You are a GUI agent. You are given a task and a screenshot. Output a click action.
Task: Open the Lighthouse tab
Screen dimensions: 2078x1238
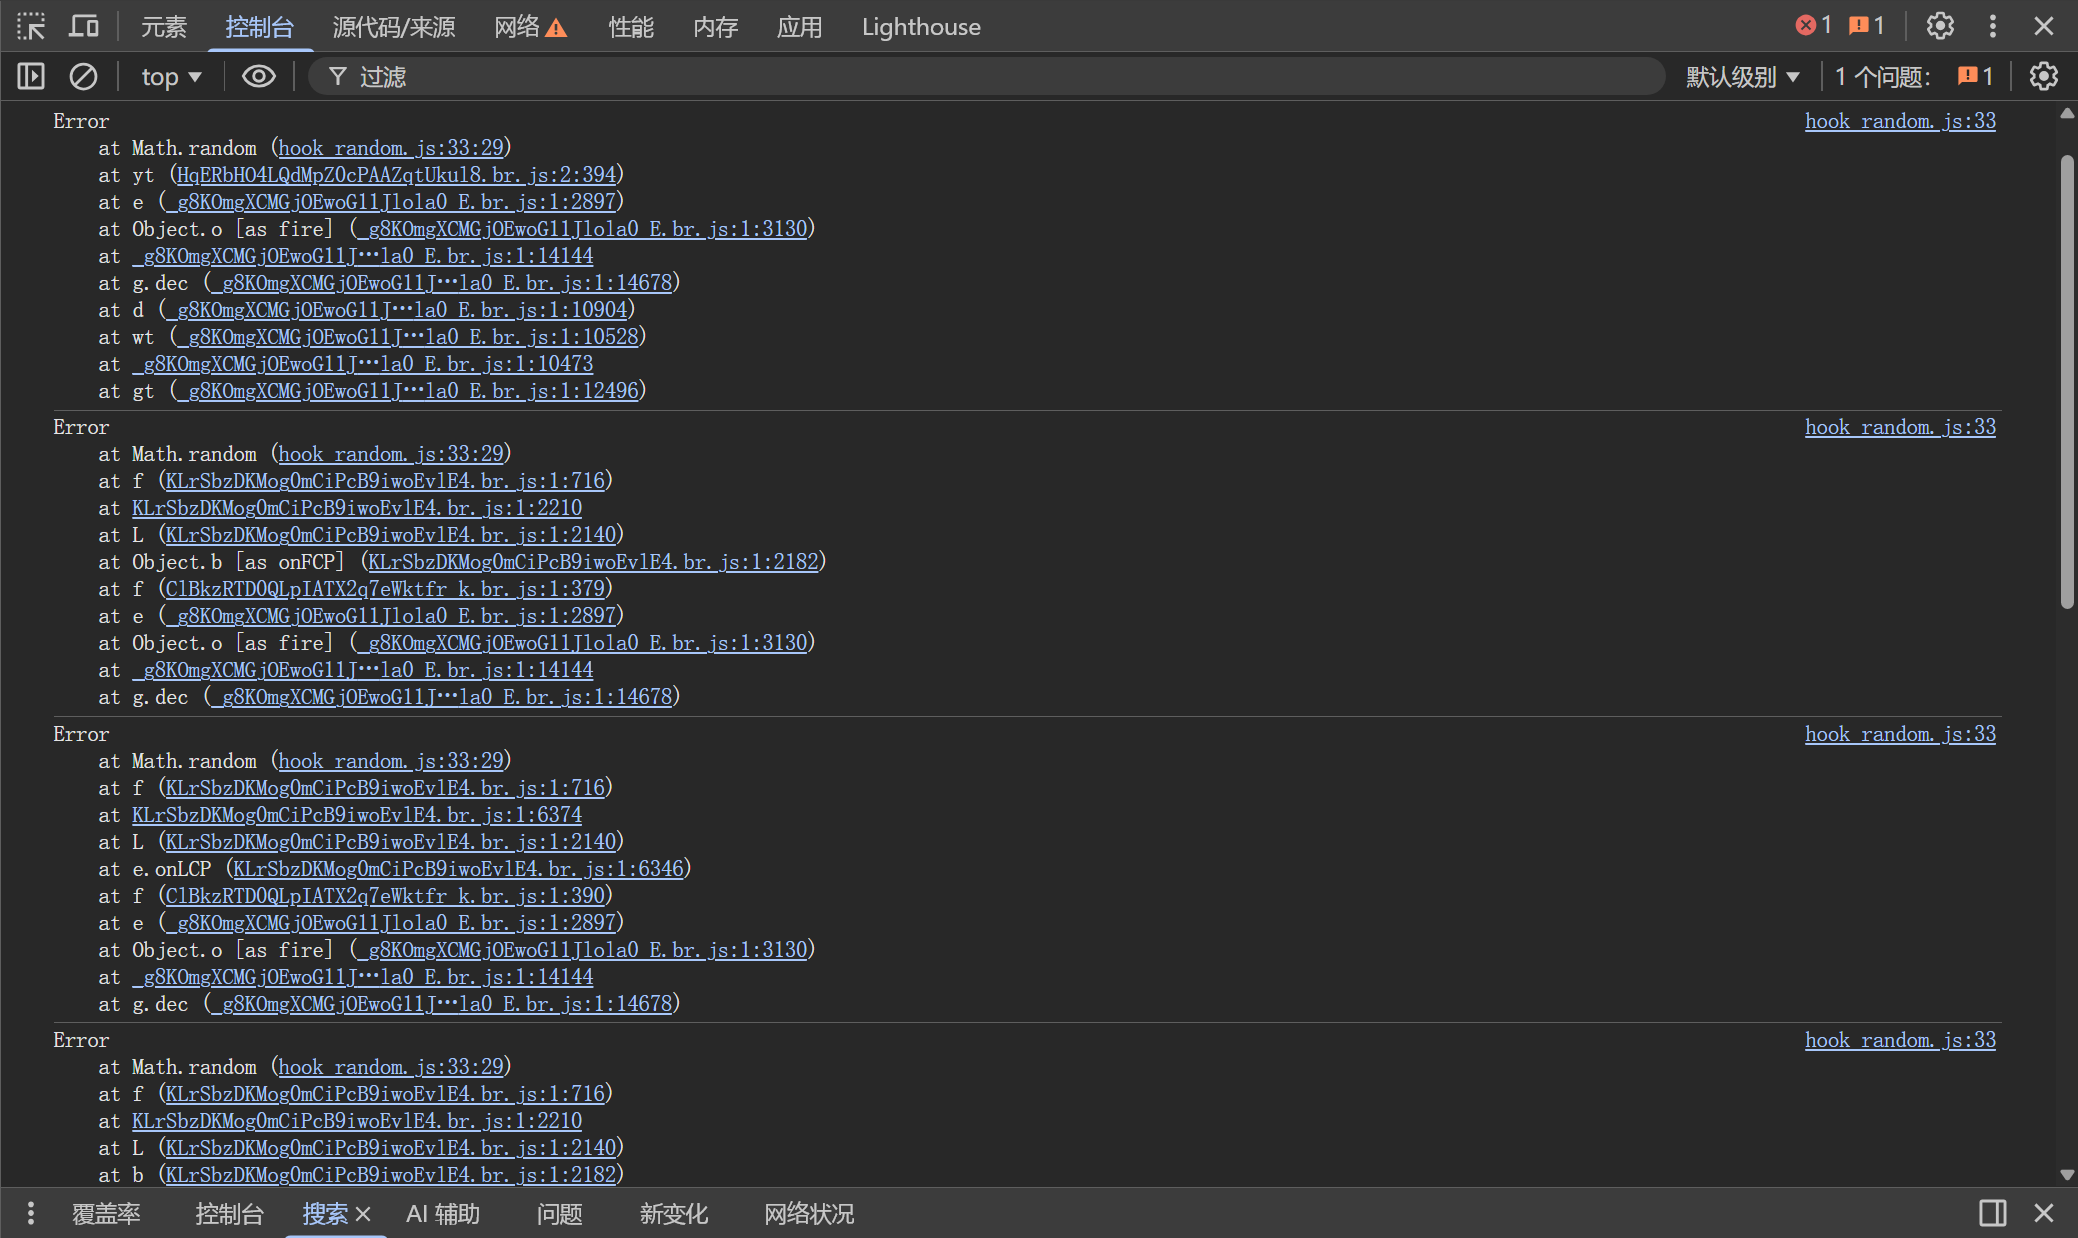click(x=921, y=27)
